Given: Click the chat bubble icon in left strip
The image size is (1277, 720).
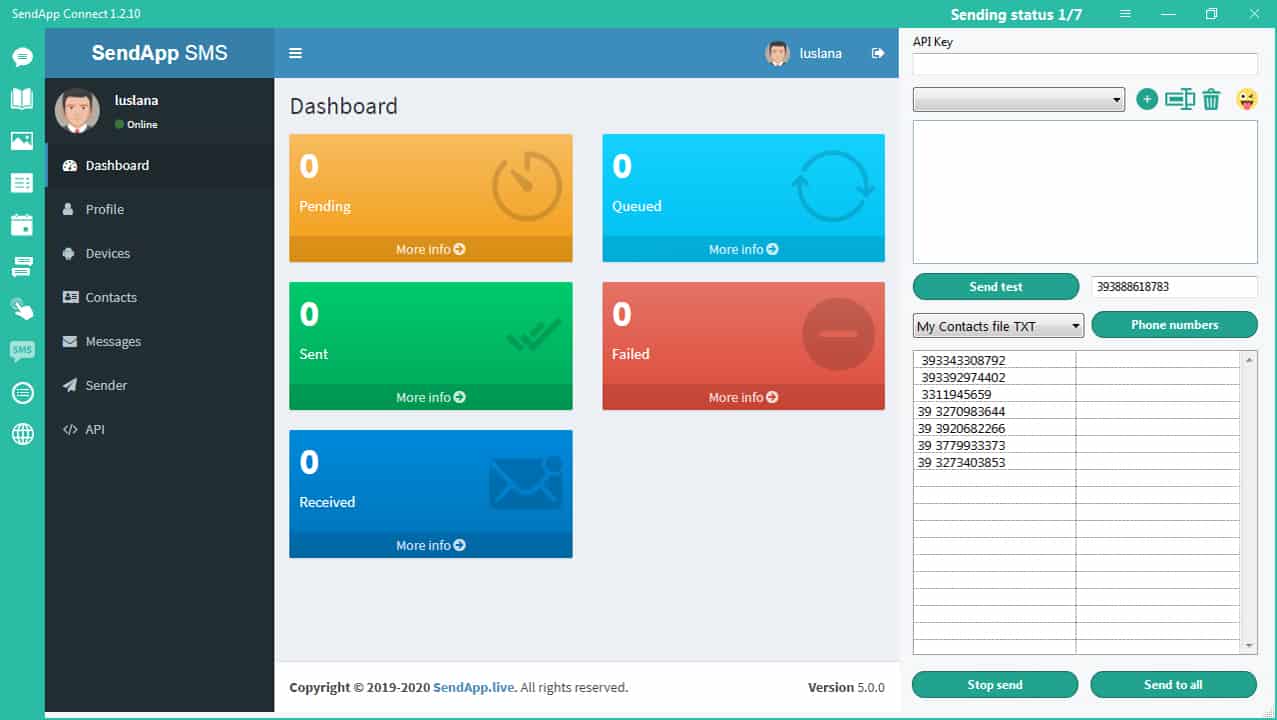Looking at the screenshot, I should pos(22,57).
